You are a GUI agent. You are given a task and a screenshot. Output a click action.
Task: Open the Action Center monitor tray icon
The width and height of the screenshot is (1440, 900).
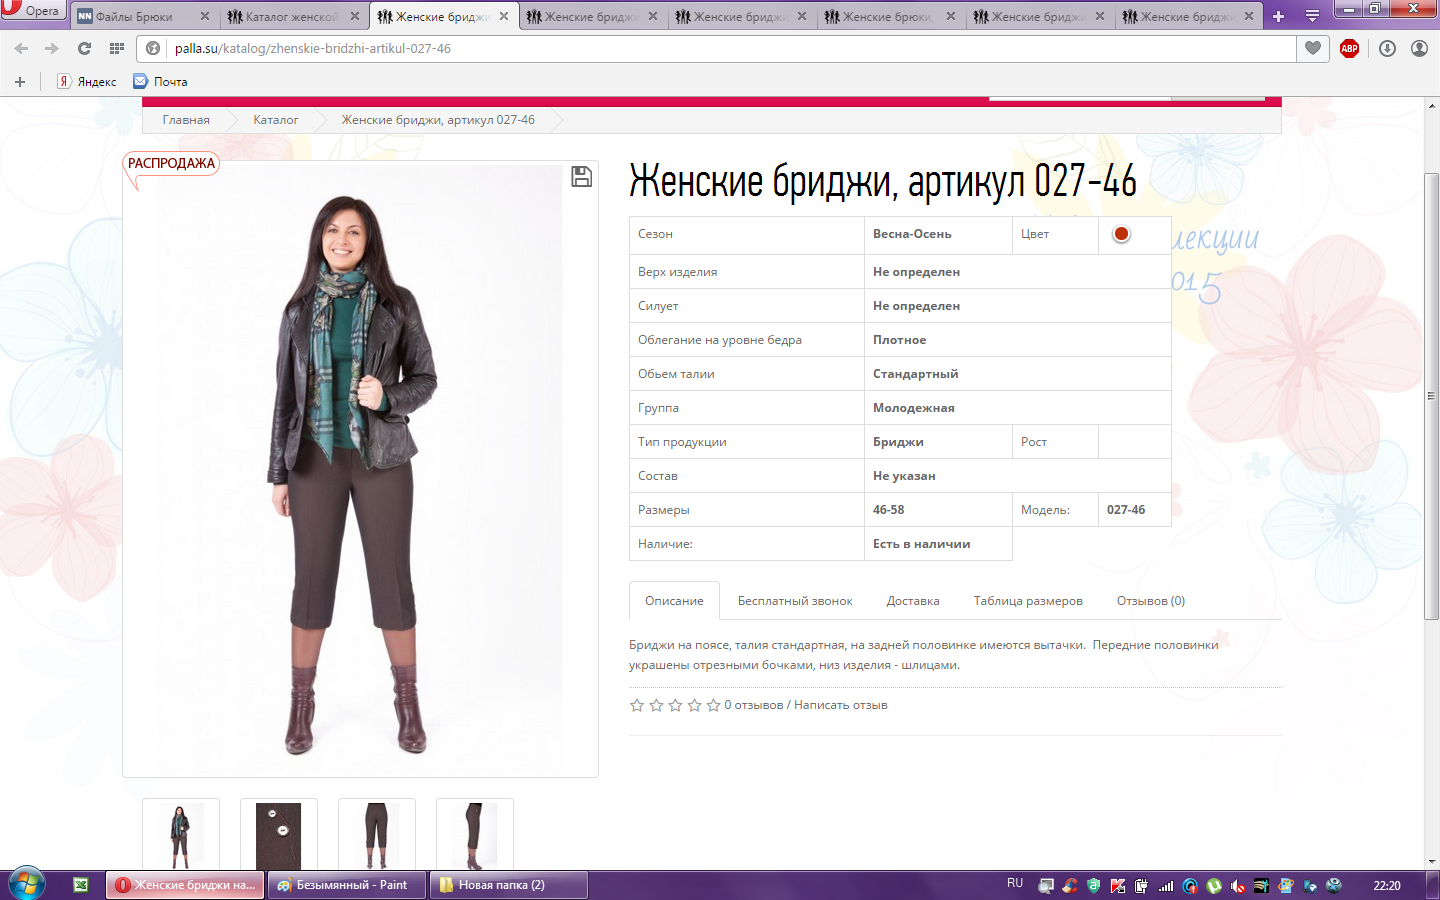click(x=1046, y=885)
